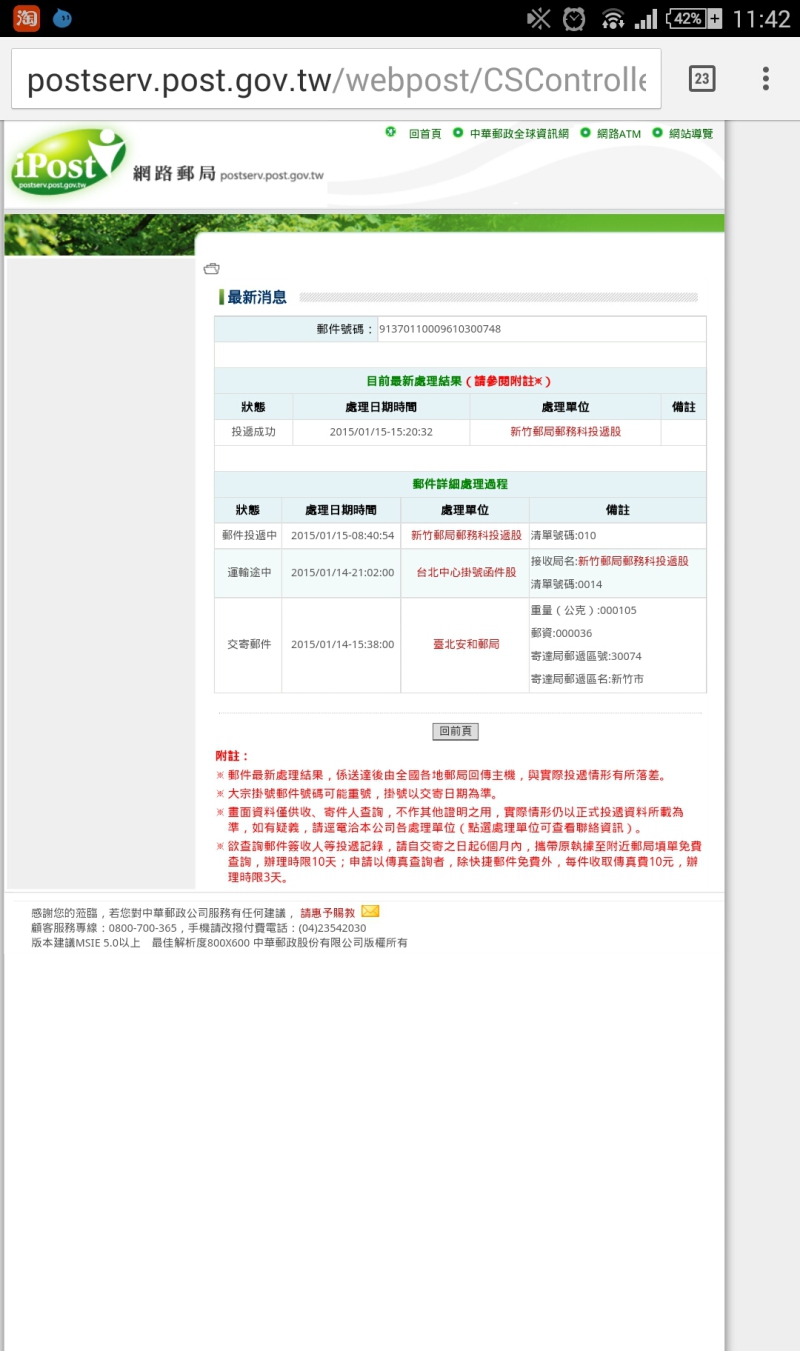800x1351 pixels.
Task: Tap the cellular signal strength icon
Action: coord(646,19)
